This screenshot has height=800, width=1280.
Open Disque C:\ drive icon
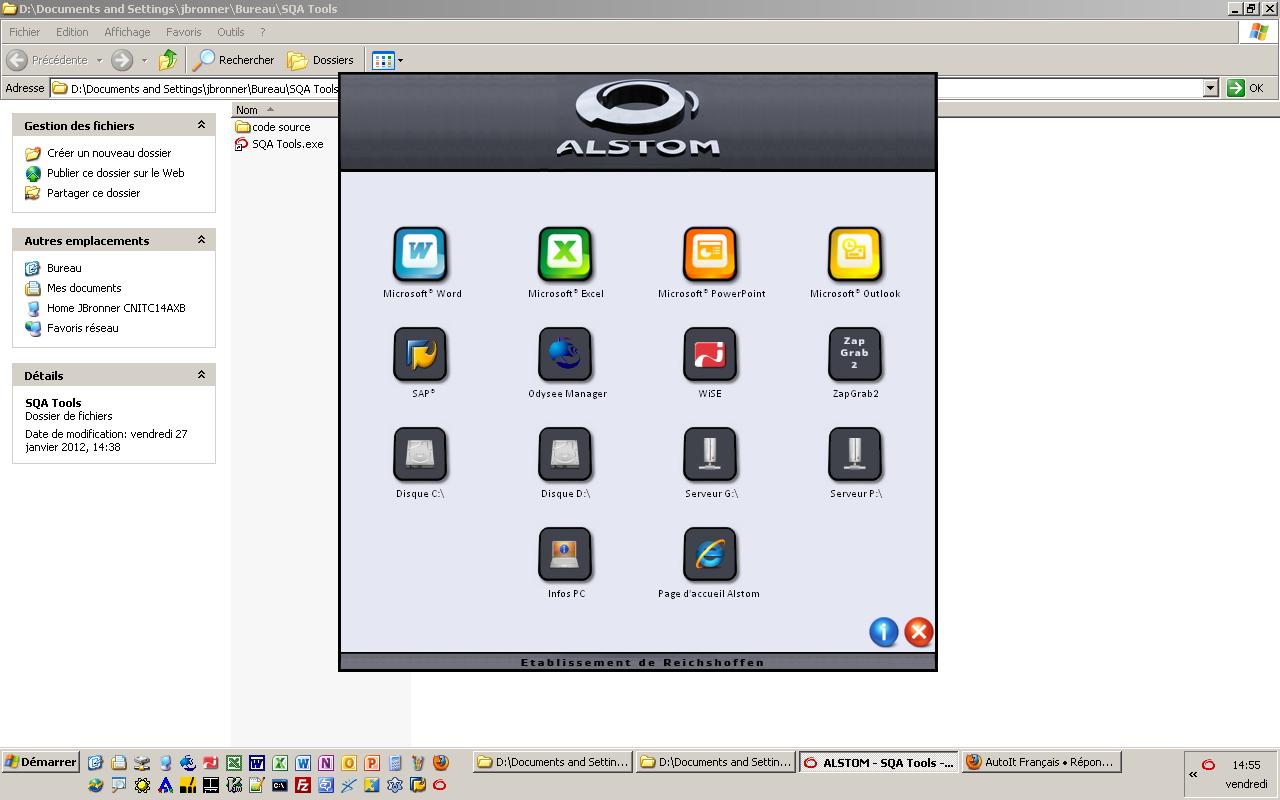(420, 453)
